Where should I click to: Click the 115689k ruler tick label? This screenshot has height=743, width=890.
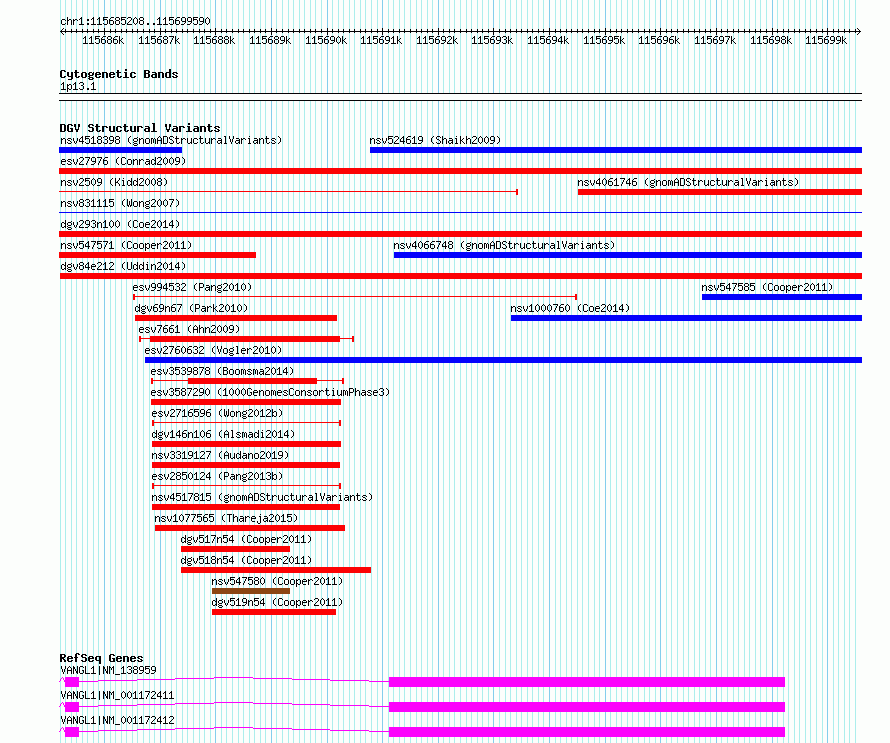coord(270,40)
